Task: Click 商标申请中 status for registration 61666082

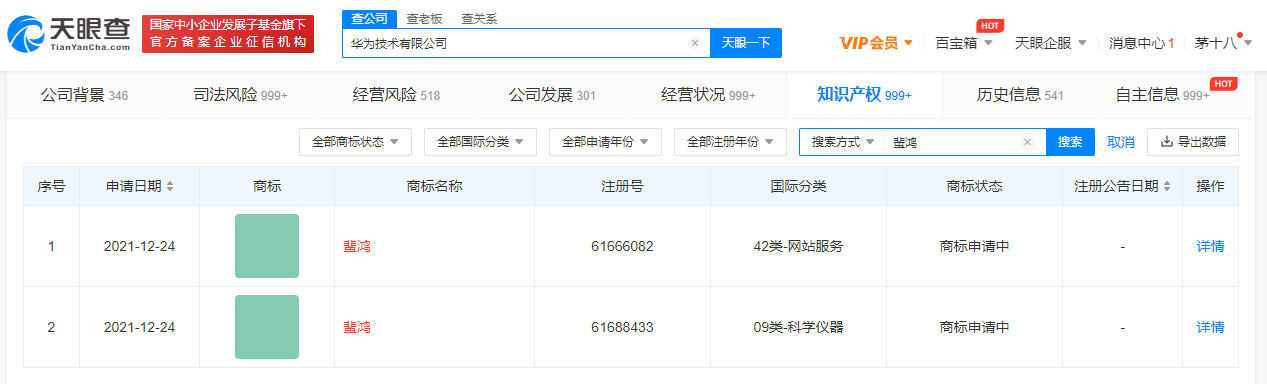Action: [x=974, y=246]
